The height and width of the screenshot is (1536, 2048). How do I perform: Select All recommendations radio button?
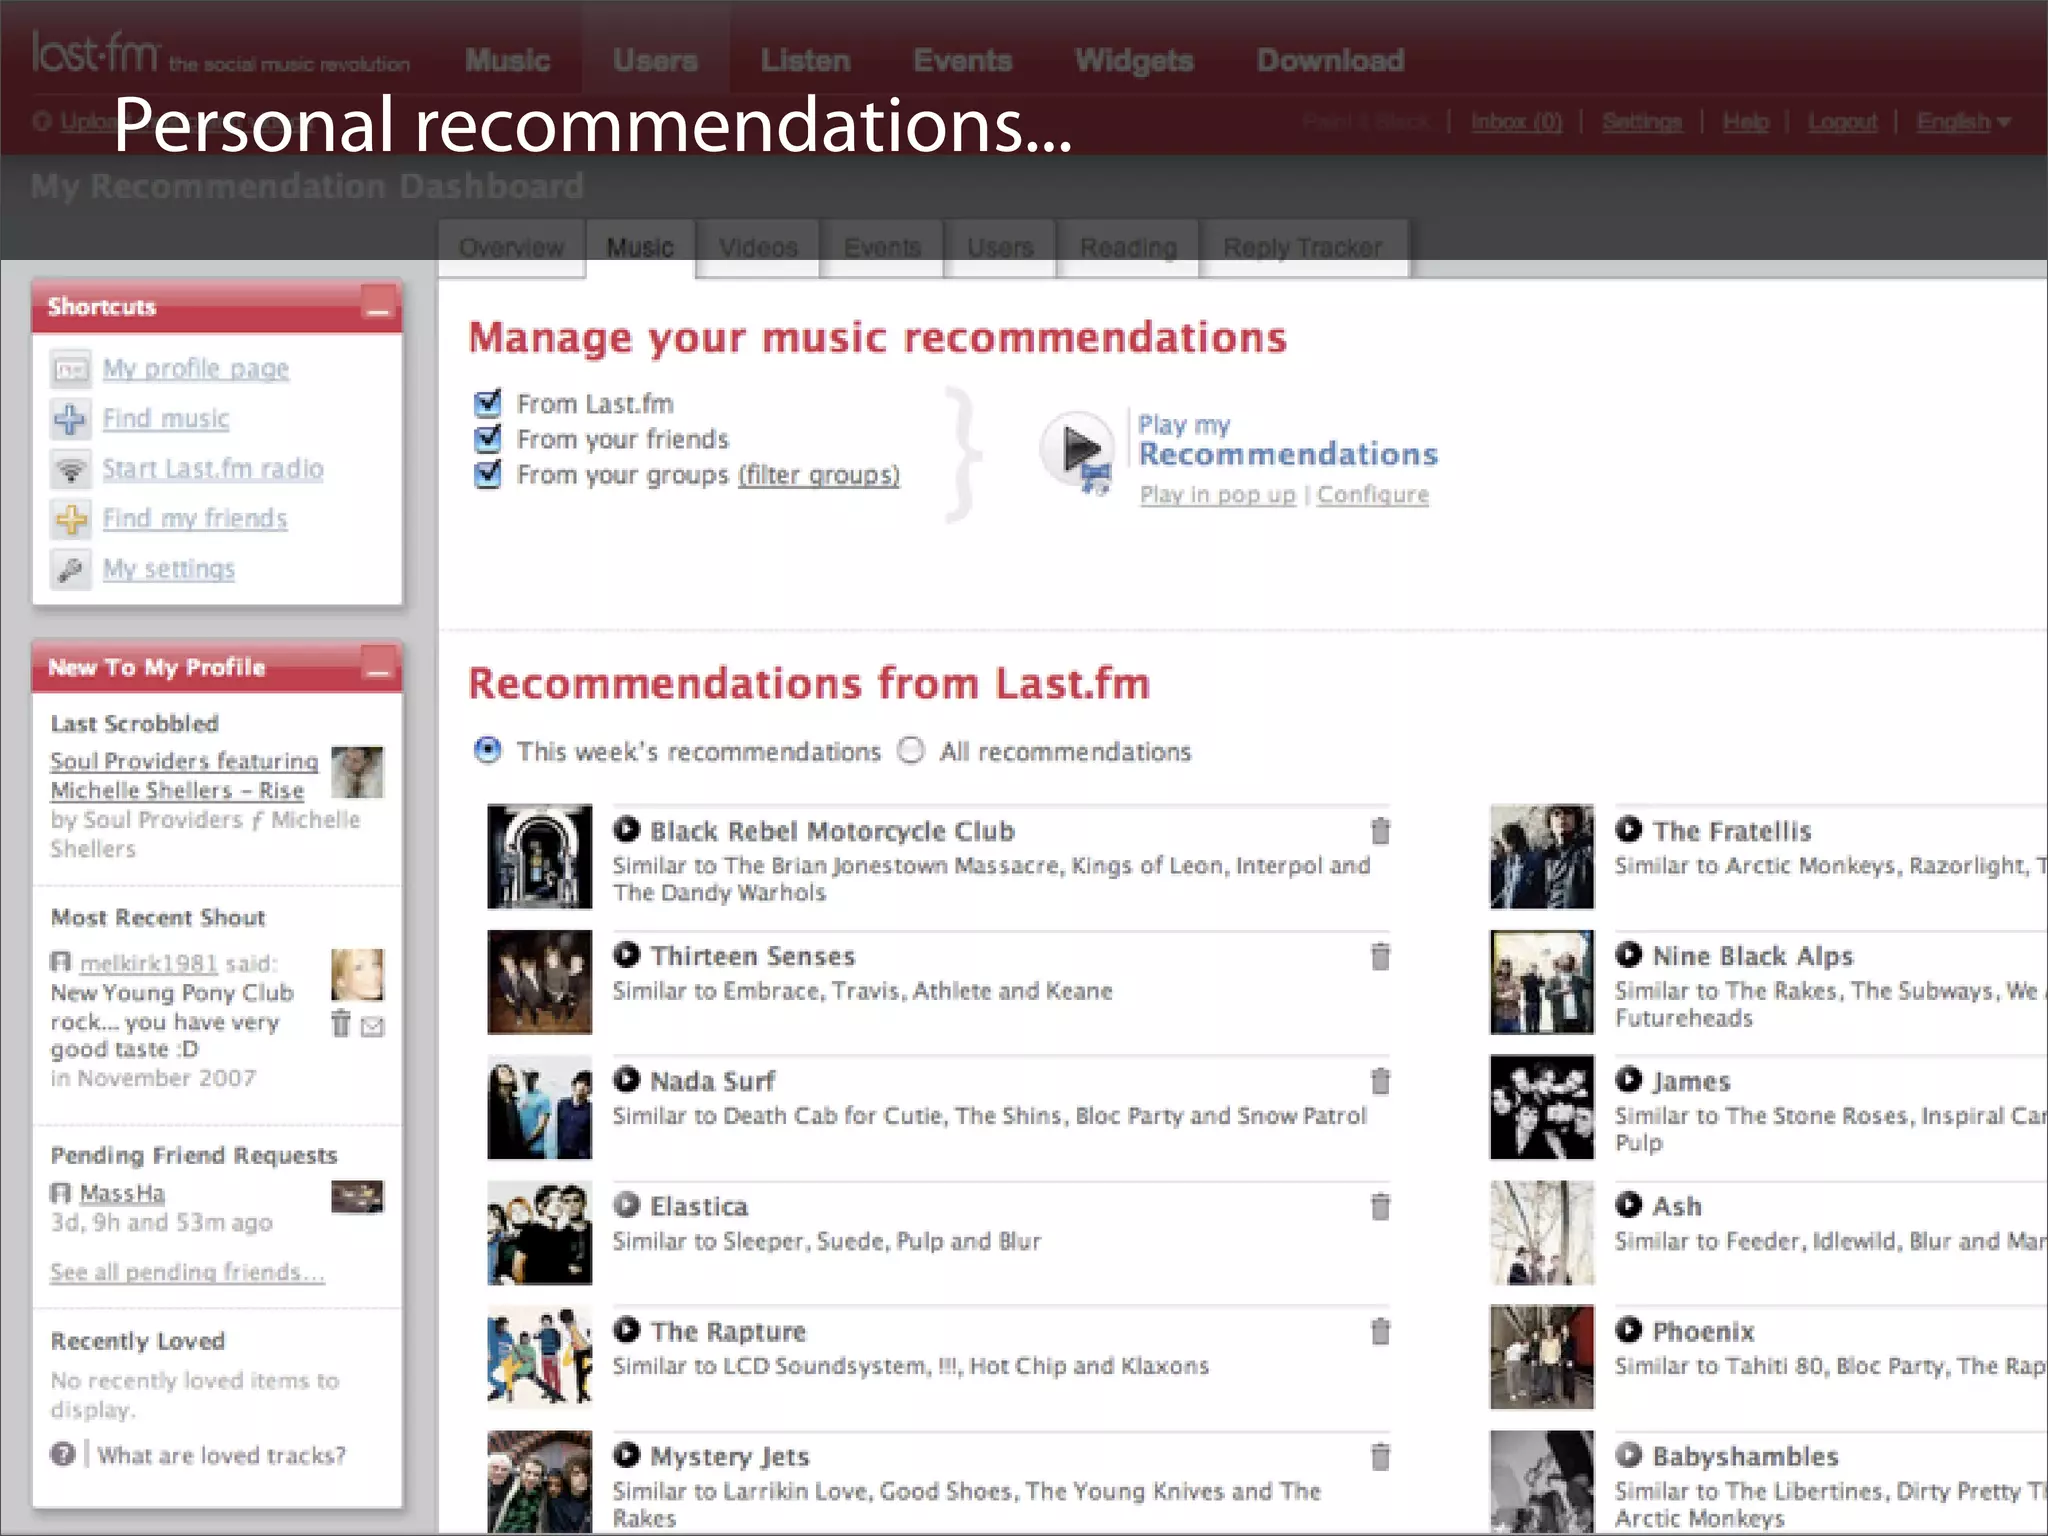911,750
